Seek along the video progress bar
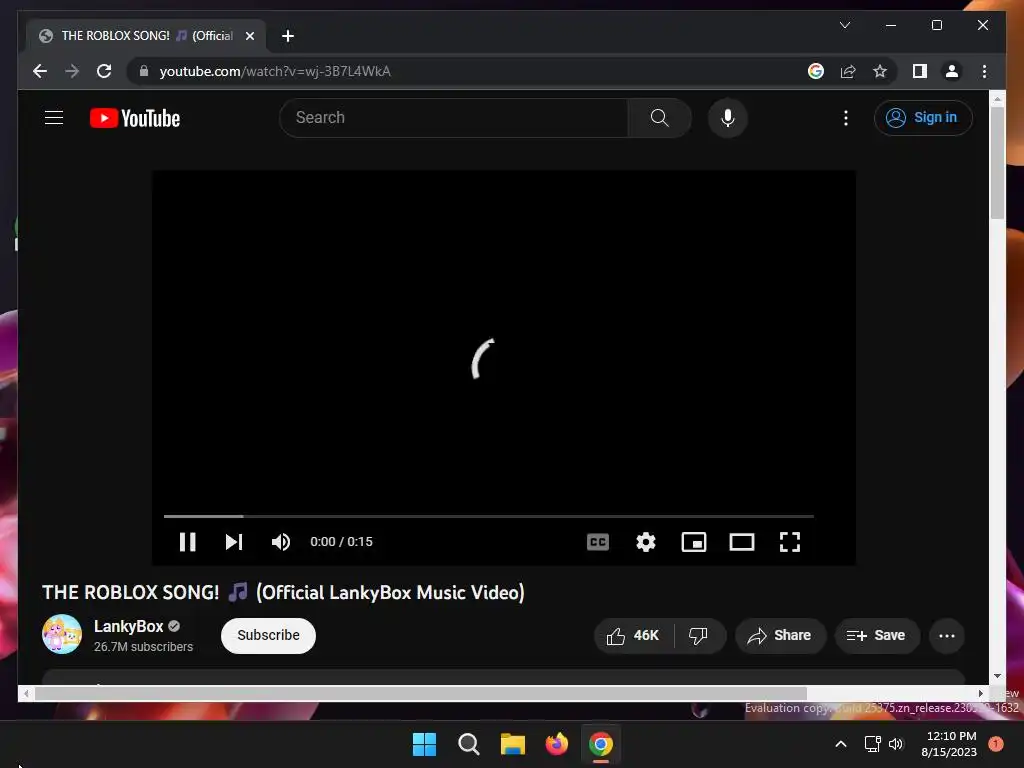Screen dimensions: 1024x768 pyautogui.click(x=488, y=516)
